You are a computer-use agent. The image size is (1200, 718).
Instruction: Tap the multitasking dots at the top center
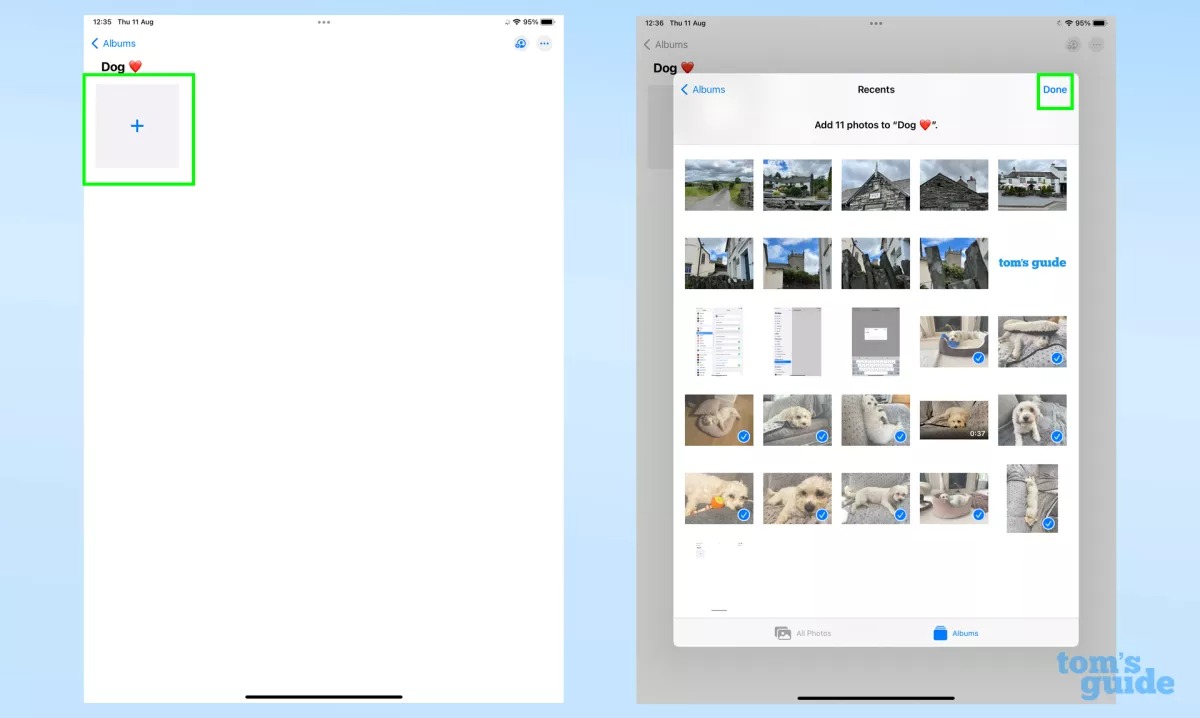click(x=323, y=22)
